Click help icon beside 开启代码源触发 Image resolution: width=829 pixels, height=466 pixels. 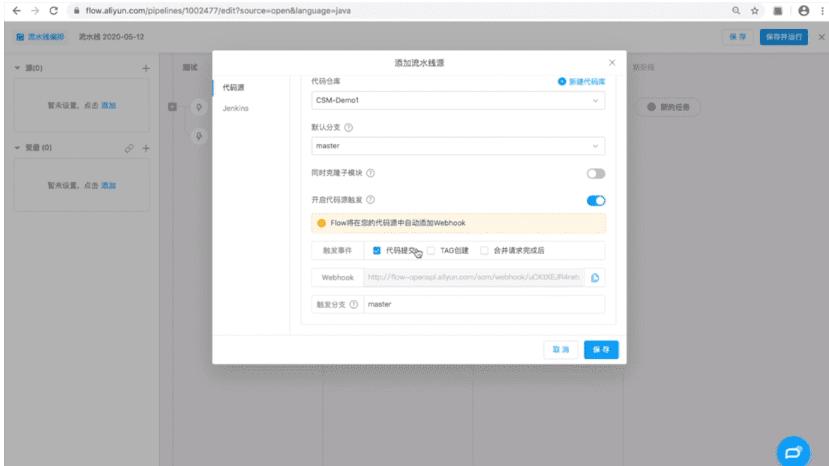click(x=371, y=200)
